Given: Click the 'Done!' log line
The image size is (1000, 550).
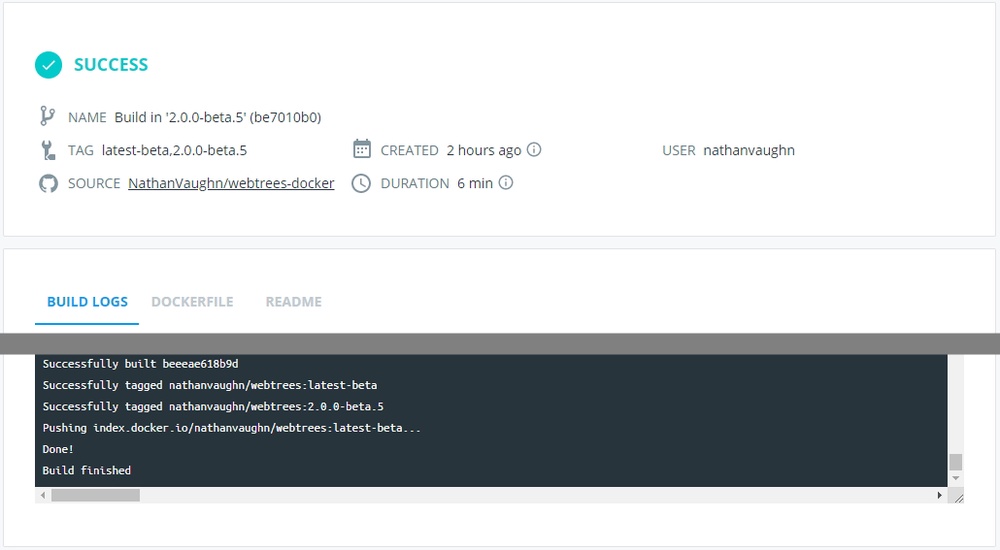Looking at the screenshot, I should coord(58,449).
